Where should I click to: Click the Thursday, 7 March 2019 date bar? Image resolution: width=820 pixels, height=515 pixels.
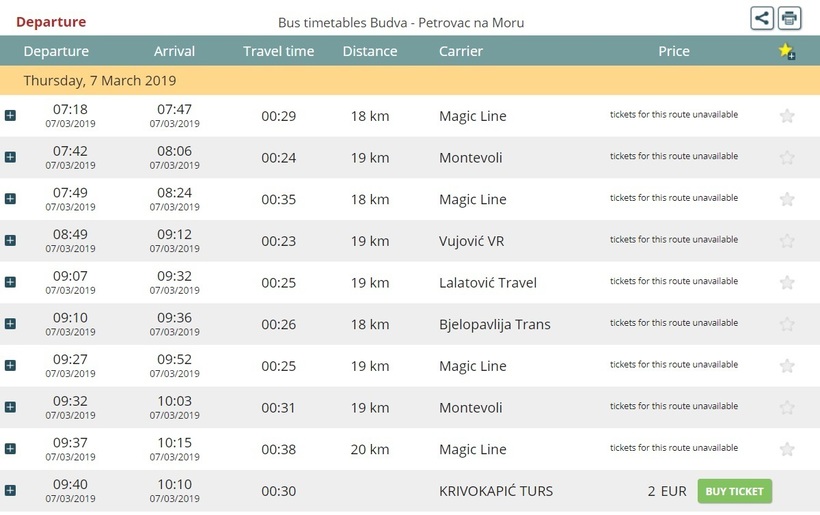pos(410,81)
